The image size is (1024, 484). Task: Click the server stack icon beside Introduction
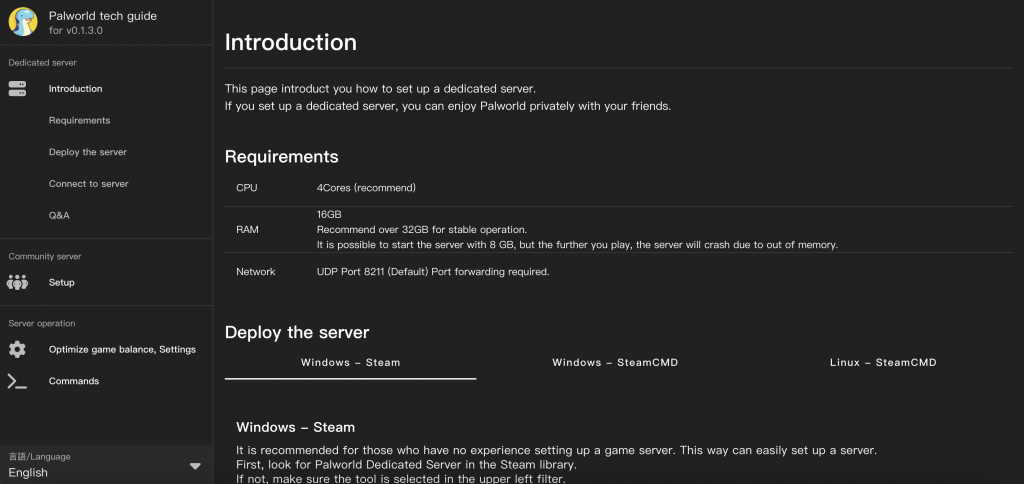point(17,89)
